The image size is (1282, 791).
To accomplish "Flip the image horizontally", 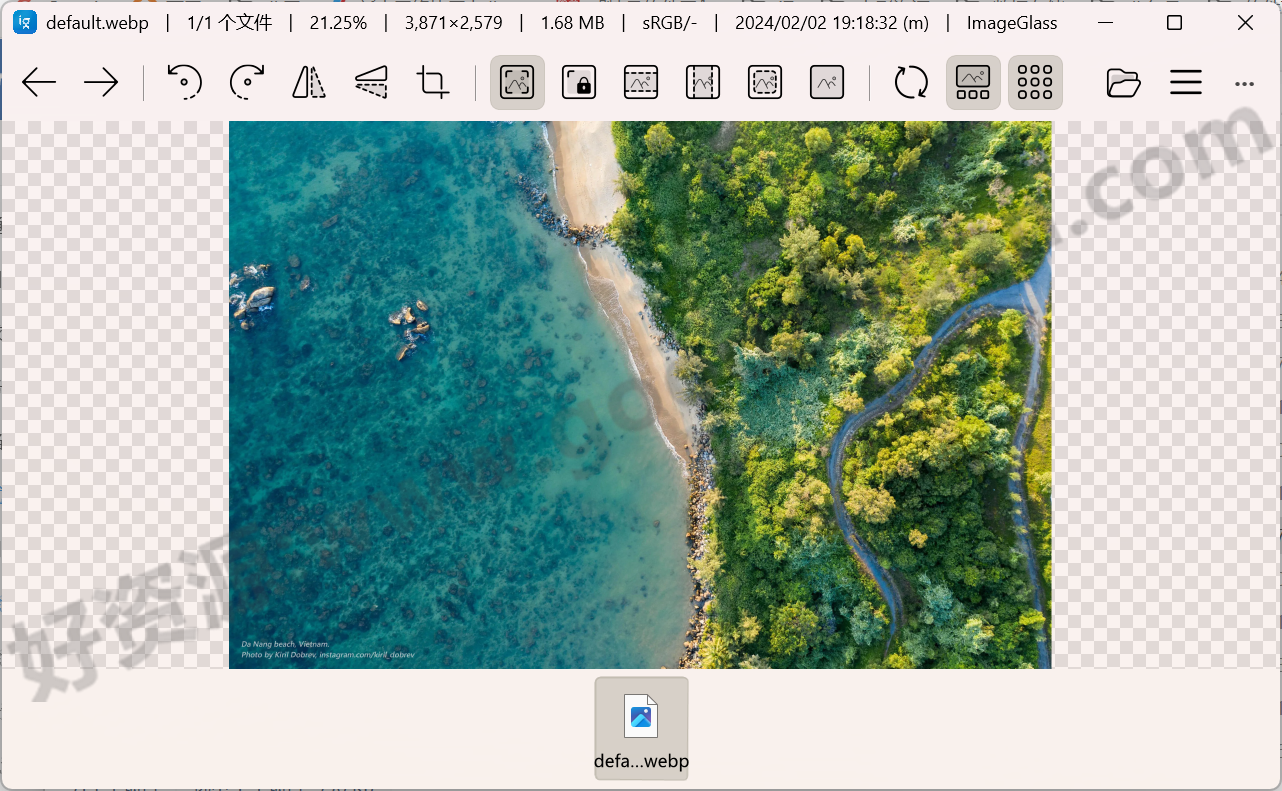I will coord(309,82).
